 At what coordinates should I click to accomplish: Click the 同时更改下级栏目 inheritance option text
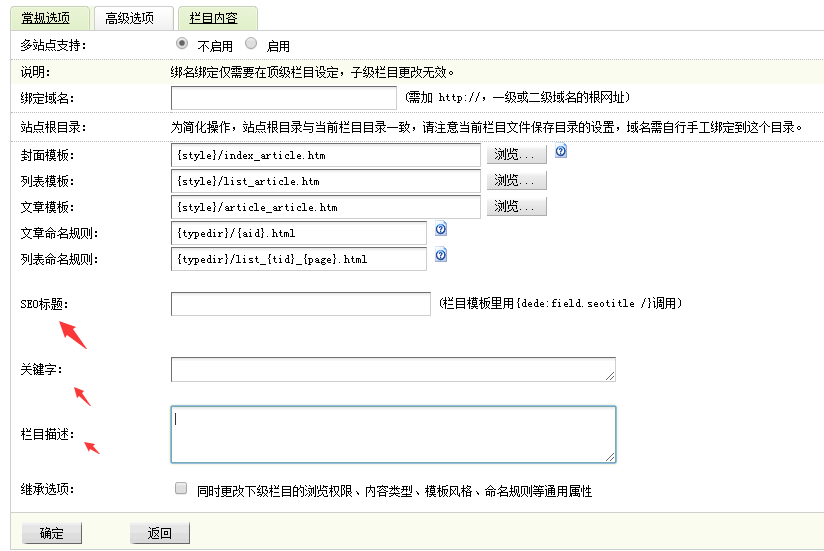pyautogui.click(x=395, y=491)
